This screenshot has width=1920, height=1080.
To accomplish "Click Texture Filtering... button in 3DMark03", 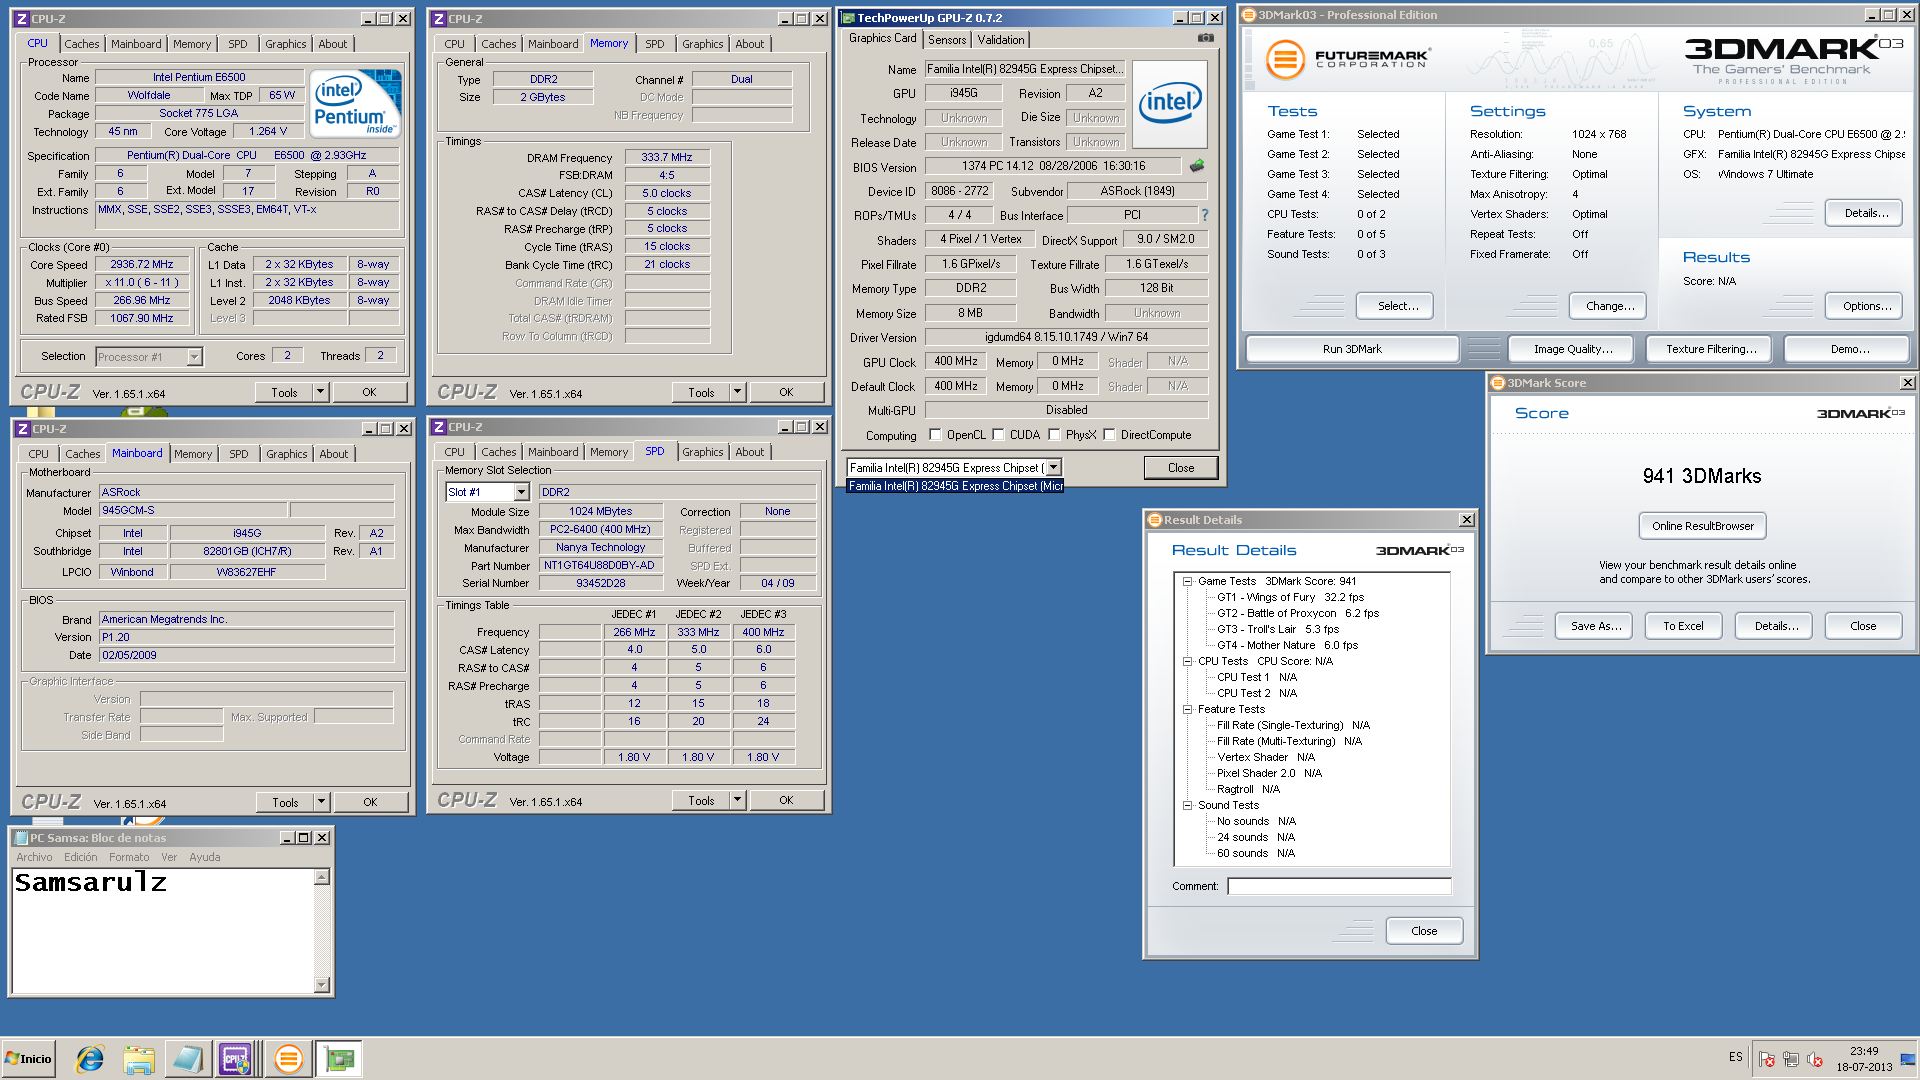I will [x=1710, y=349].
